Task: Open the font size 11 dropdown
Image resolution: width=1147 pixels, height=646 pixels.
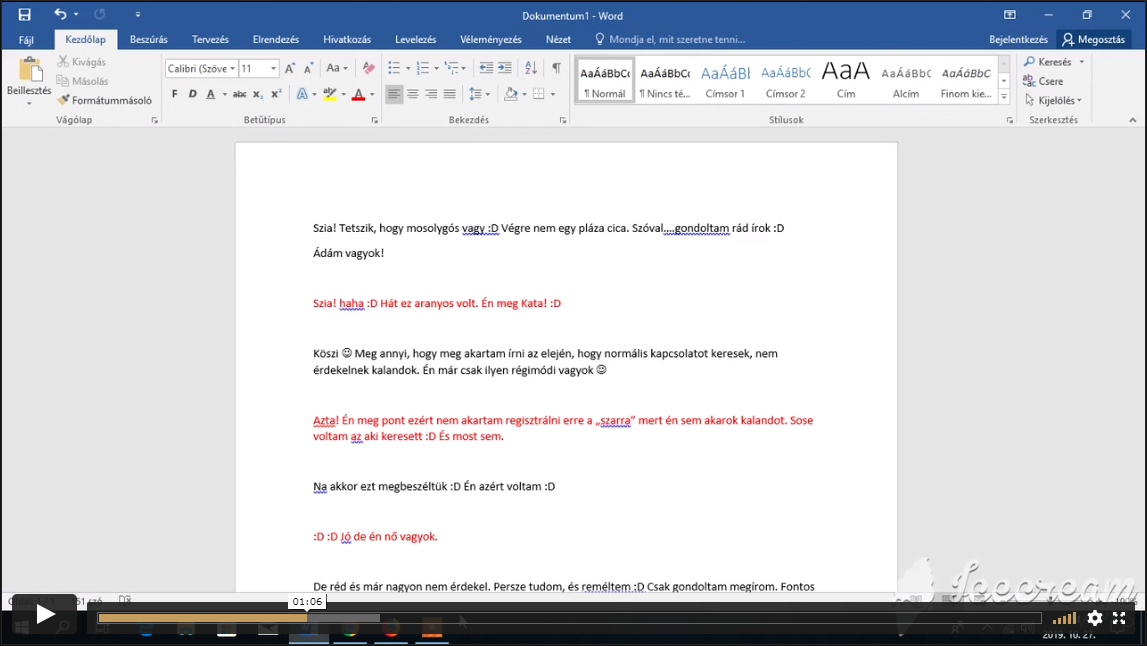Action: tap(274, 69)
